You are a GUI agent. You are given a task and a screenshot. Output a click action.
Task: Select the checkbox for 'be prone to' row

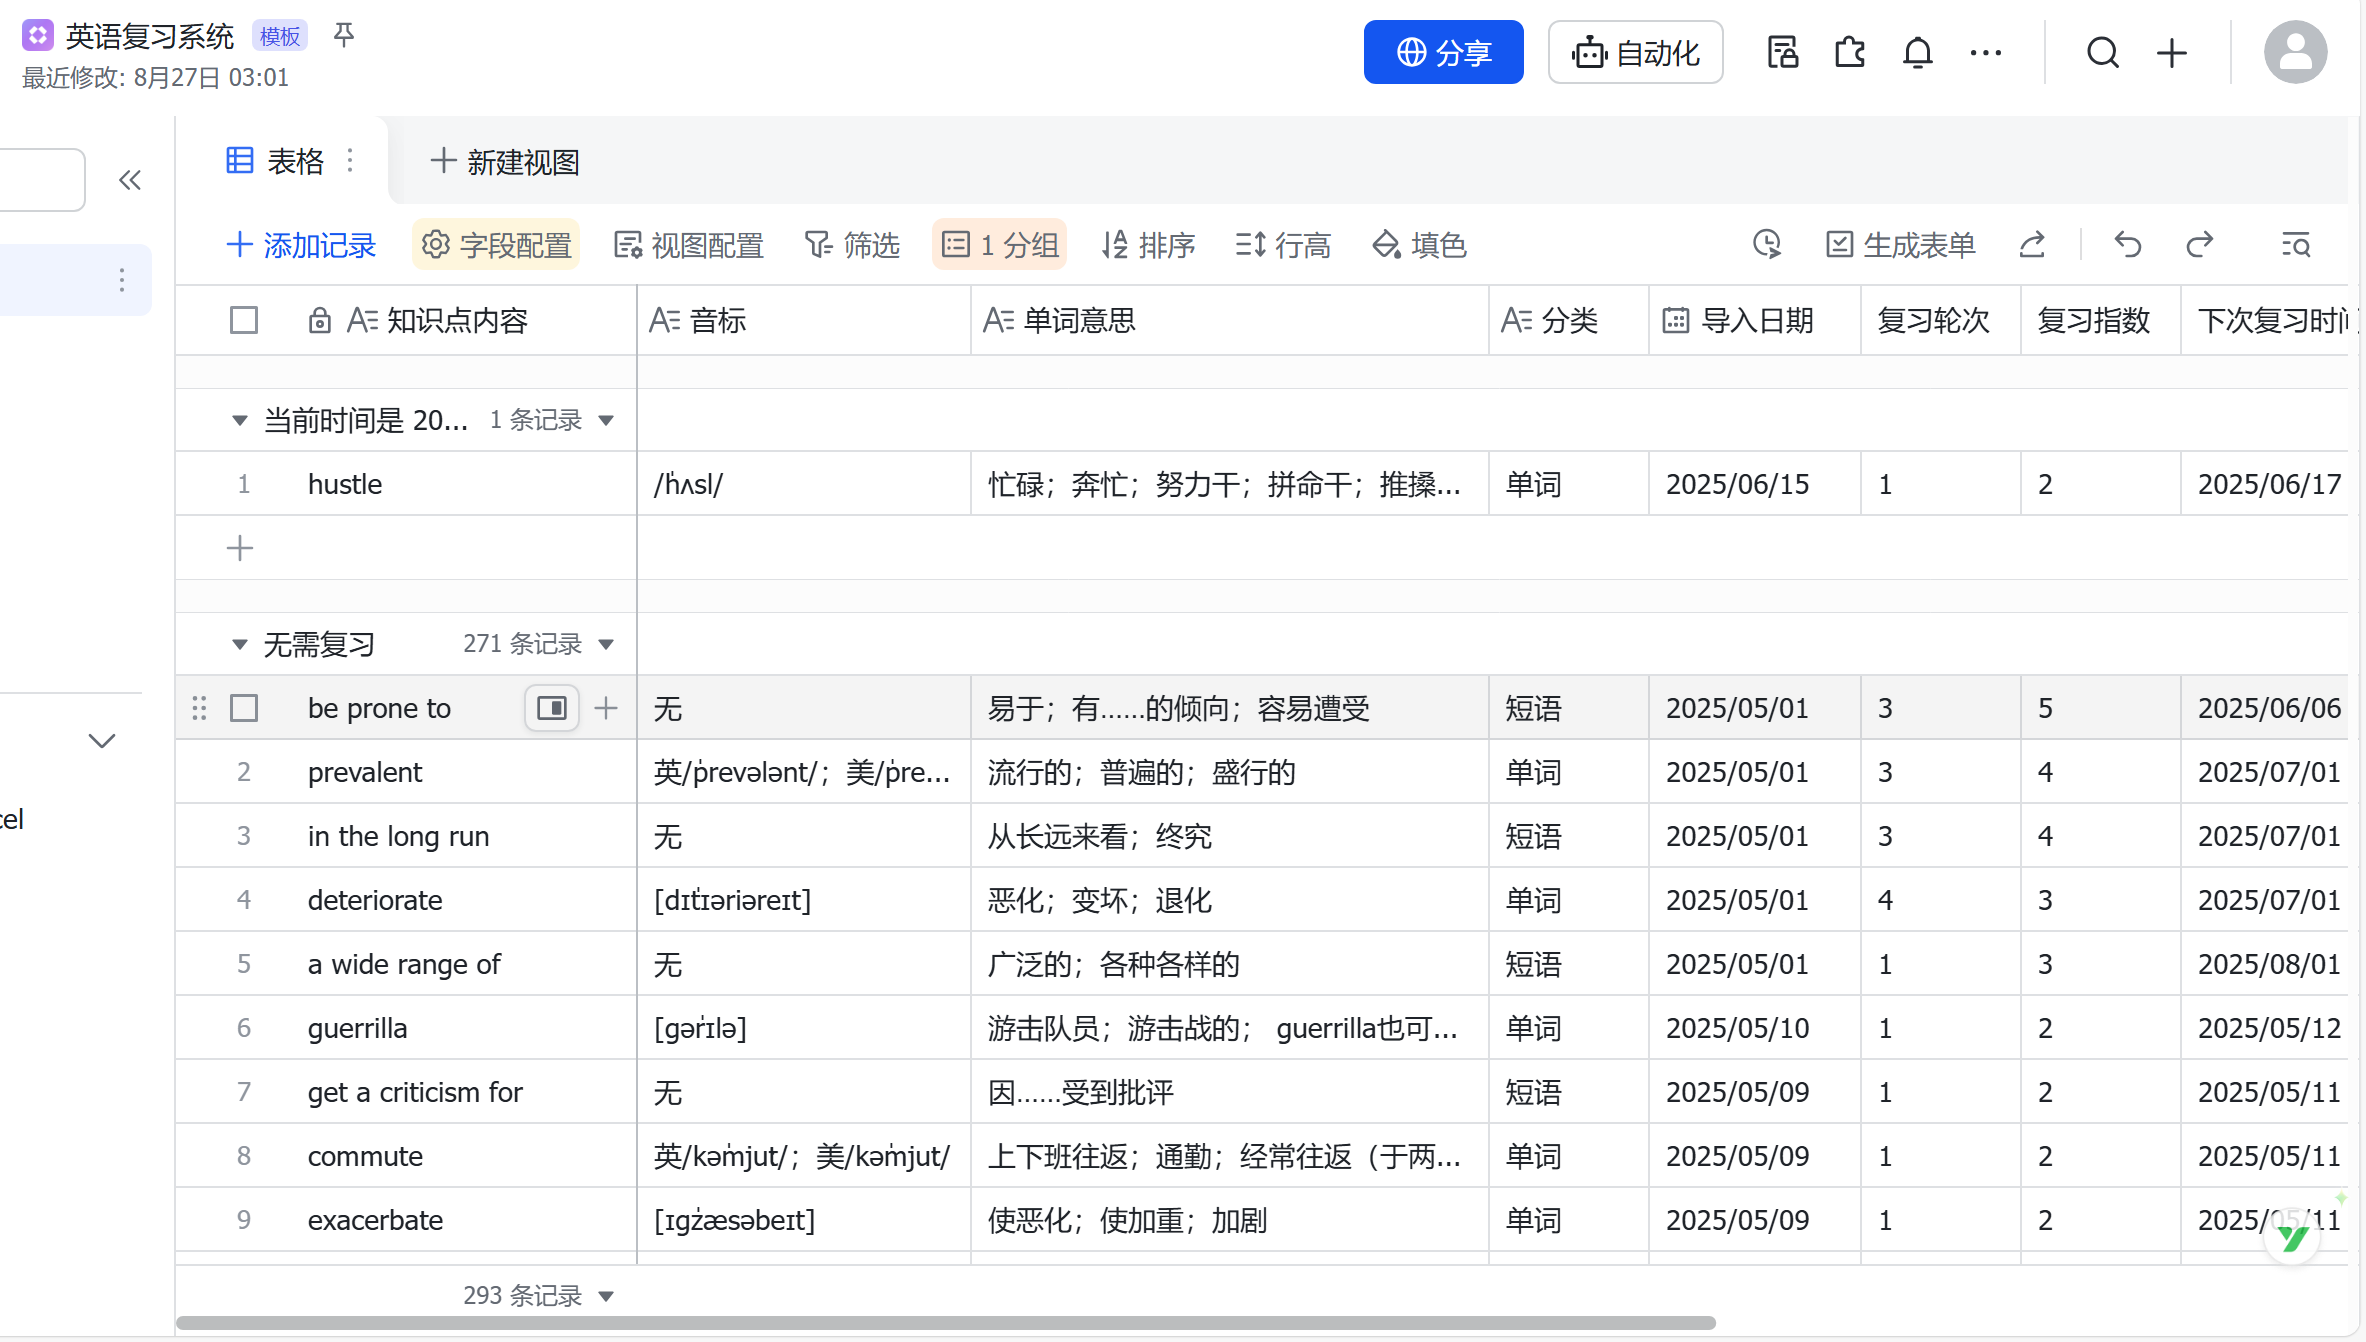click(244, 707)
